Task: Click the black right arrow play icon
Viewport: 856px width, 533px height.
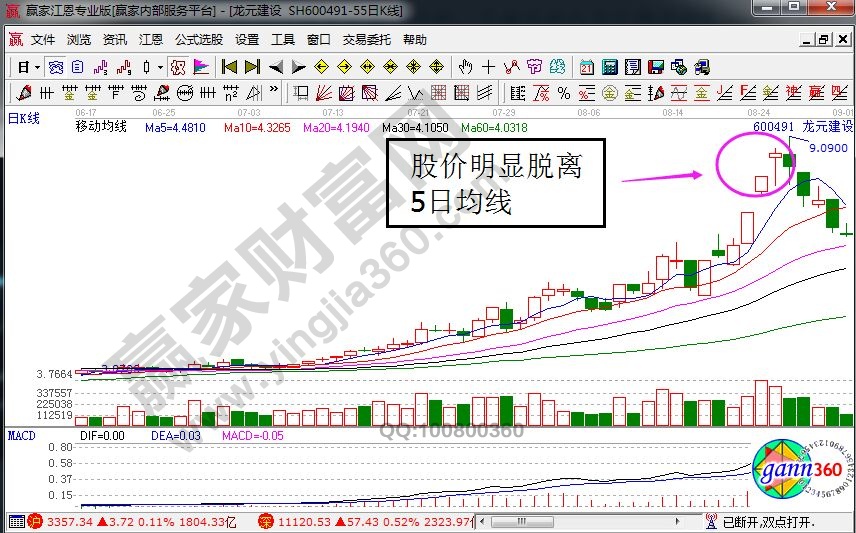Action: [298, 67]
